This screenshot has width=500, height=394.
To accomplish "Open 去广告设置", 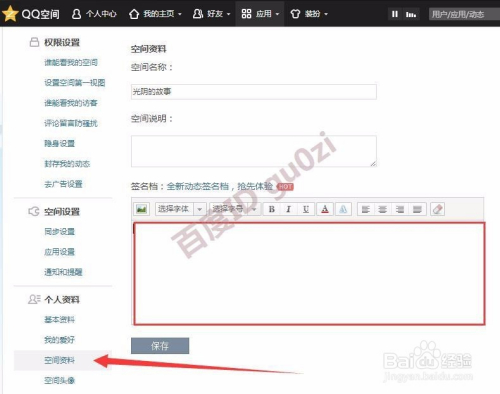I will coord(63,184).
